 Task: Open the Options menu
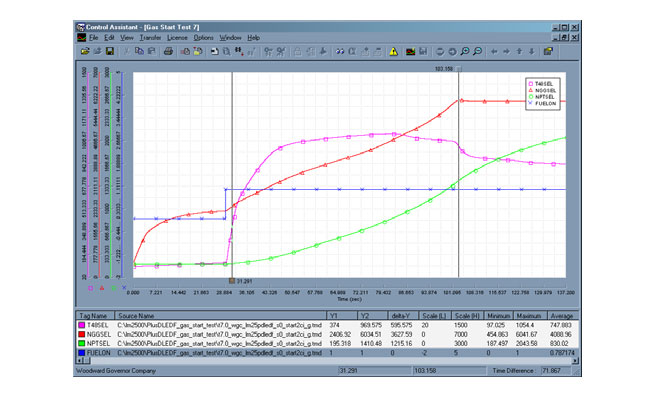click(203, 38)
